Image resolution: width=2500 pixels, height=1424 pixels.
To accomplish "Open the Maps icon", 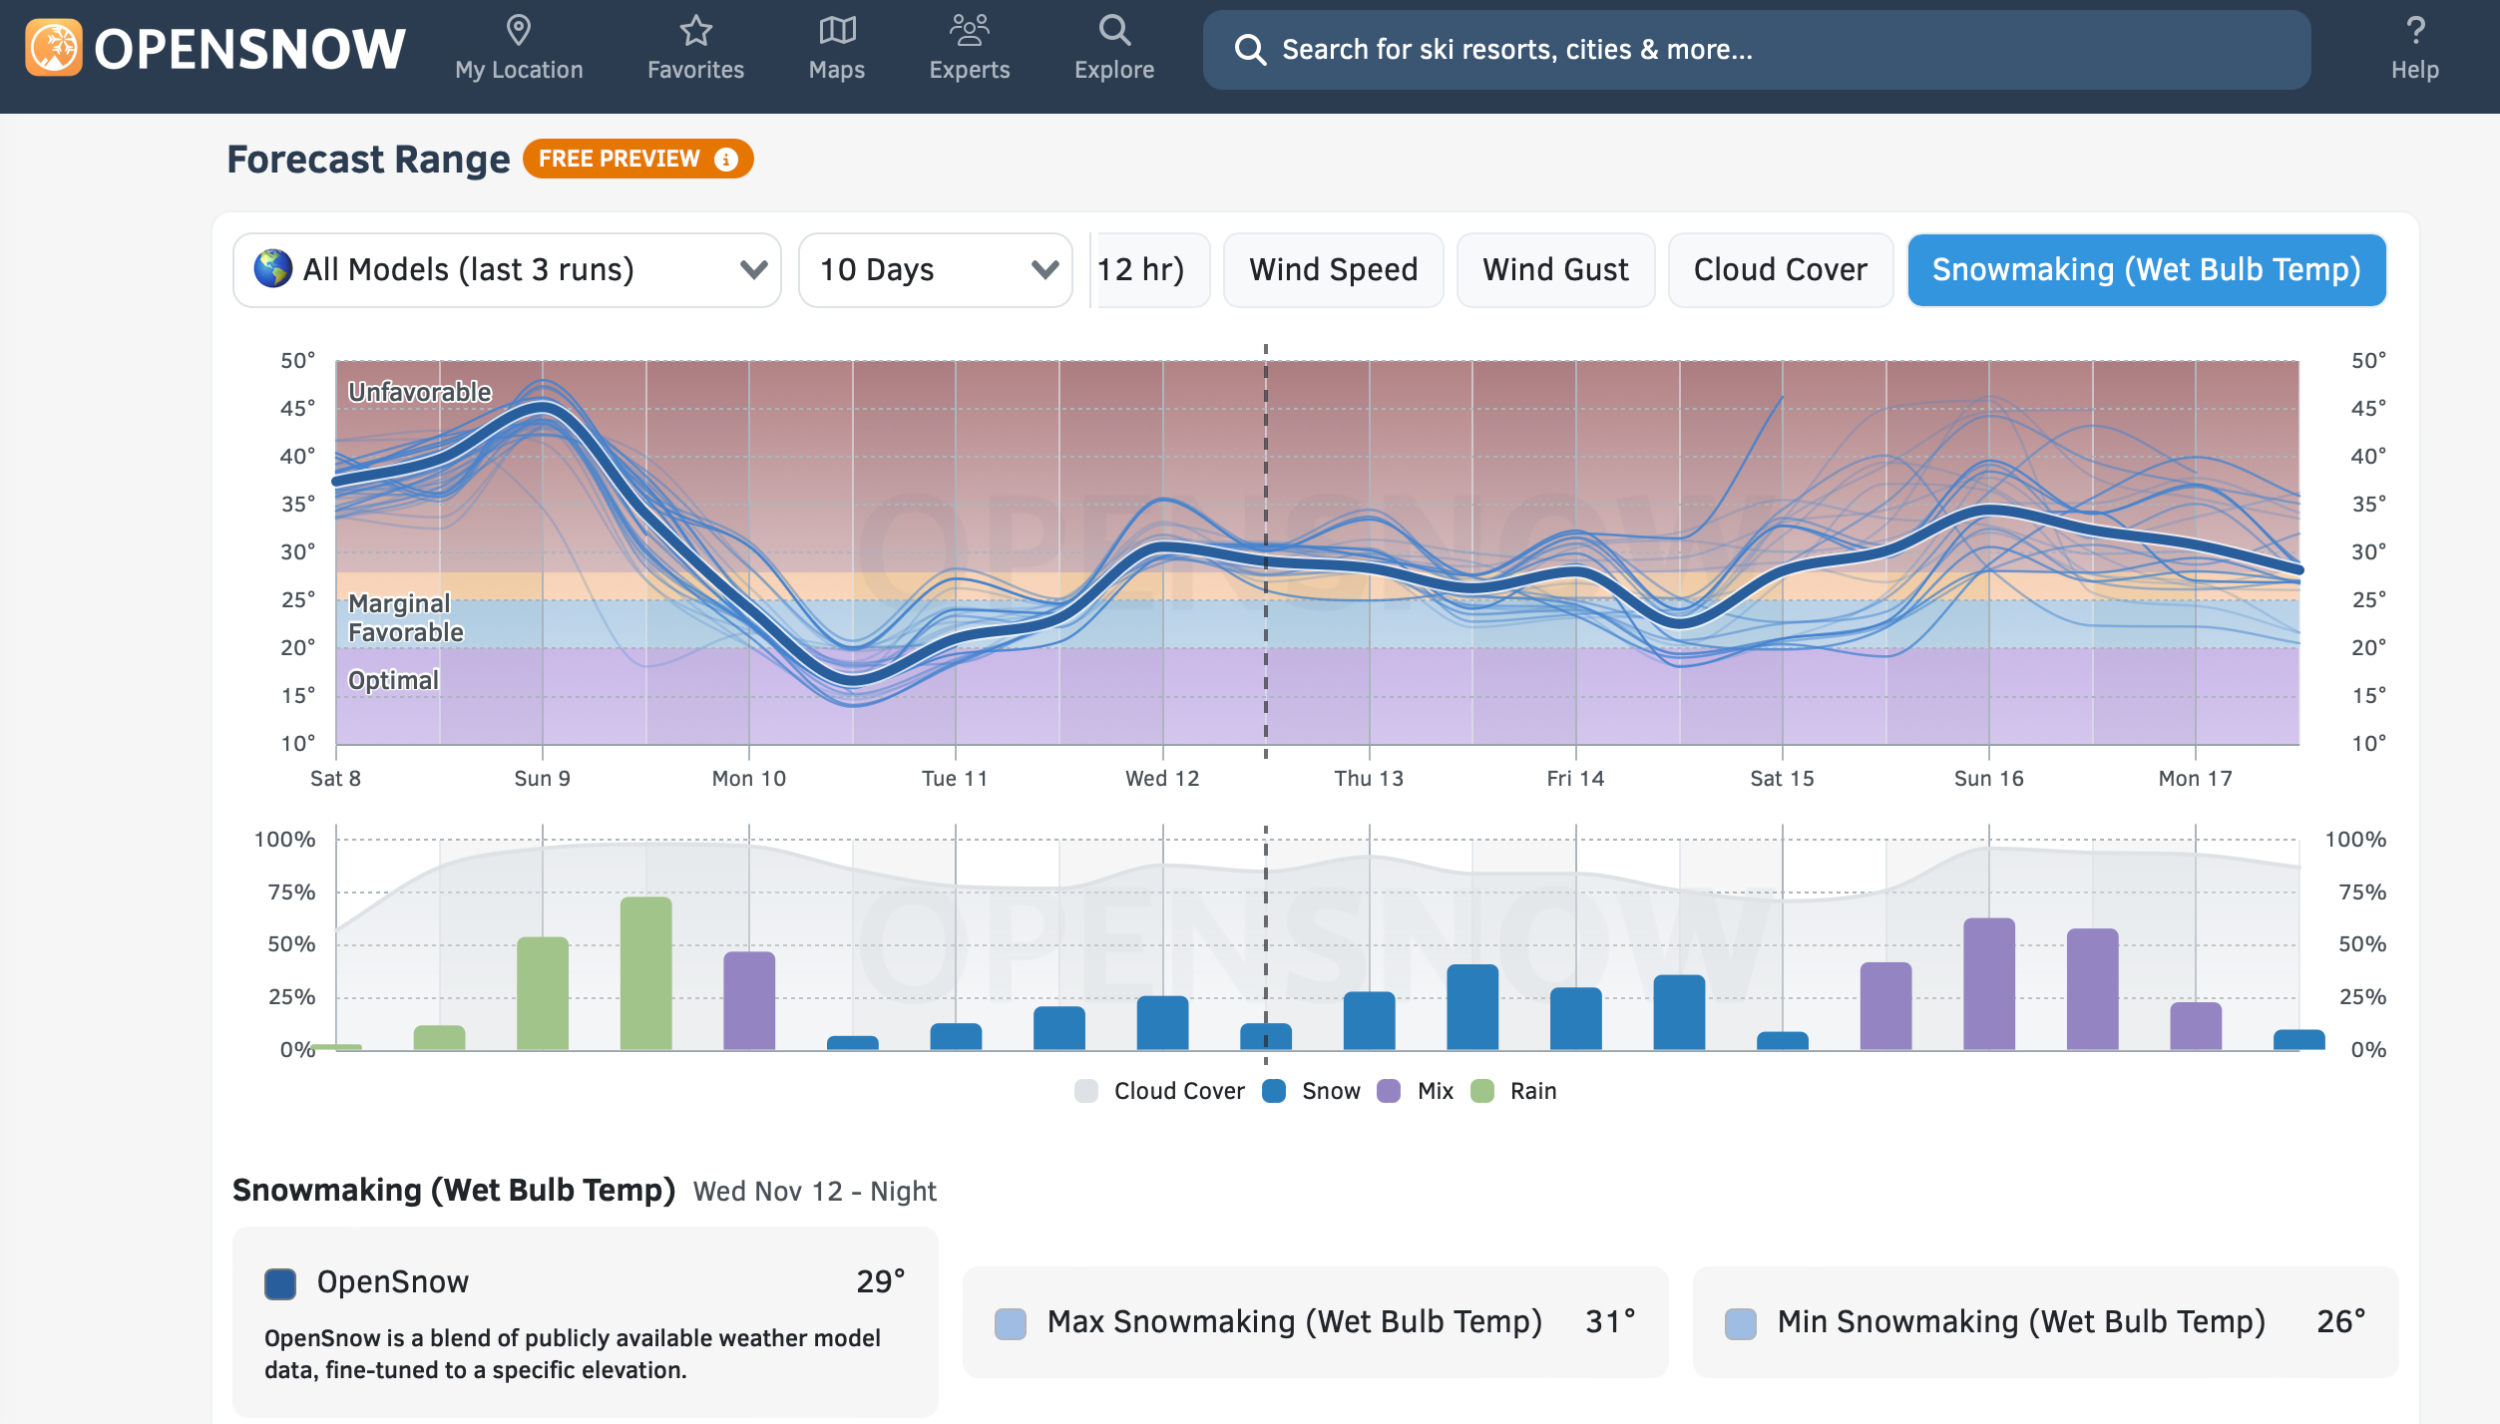I will pos(836,31).
